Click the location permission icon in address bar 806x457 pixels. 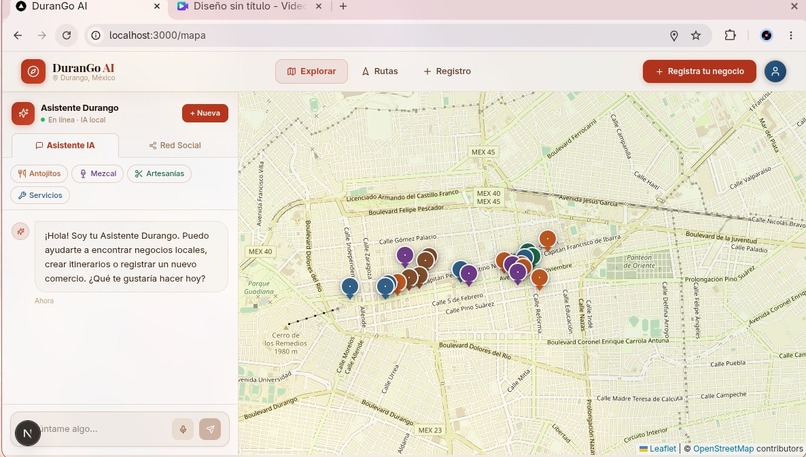coord(673,35)
